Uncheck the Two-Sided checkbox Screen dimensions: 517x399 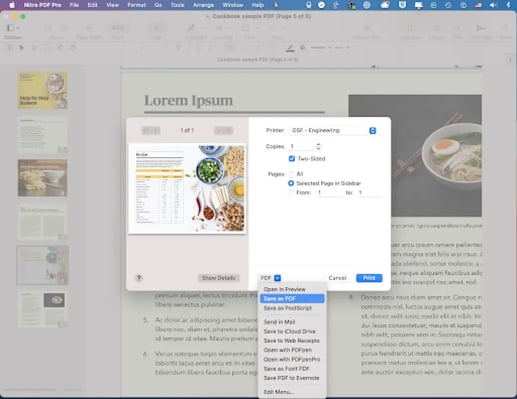(292, 159)
